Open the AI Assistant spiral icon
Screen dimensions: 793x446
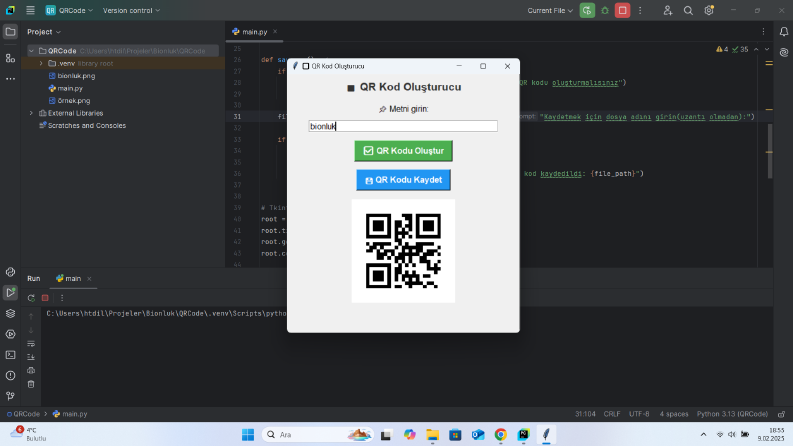784,53
